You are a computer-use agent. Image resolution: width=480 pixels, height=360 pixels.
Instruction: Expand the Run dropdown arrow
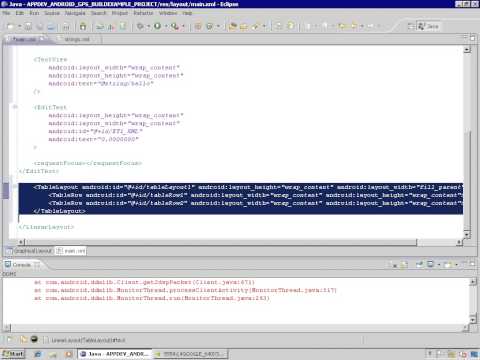[166, 26]
